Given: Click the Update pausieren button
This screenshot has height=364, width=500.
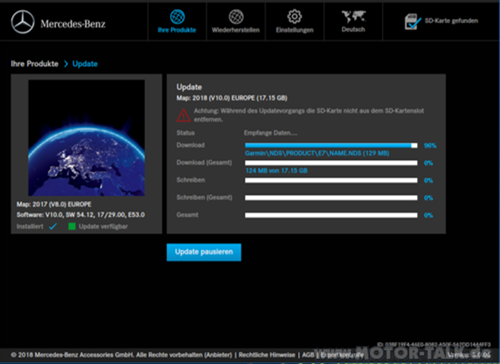Looking at the screenshot, I should click(x=204, y=252).
